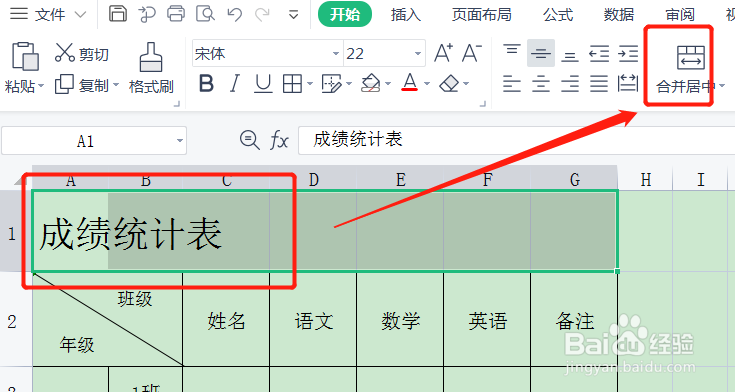Expand the borders dropdown arrow
The image size is (735, 392).
point(310,84)
